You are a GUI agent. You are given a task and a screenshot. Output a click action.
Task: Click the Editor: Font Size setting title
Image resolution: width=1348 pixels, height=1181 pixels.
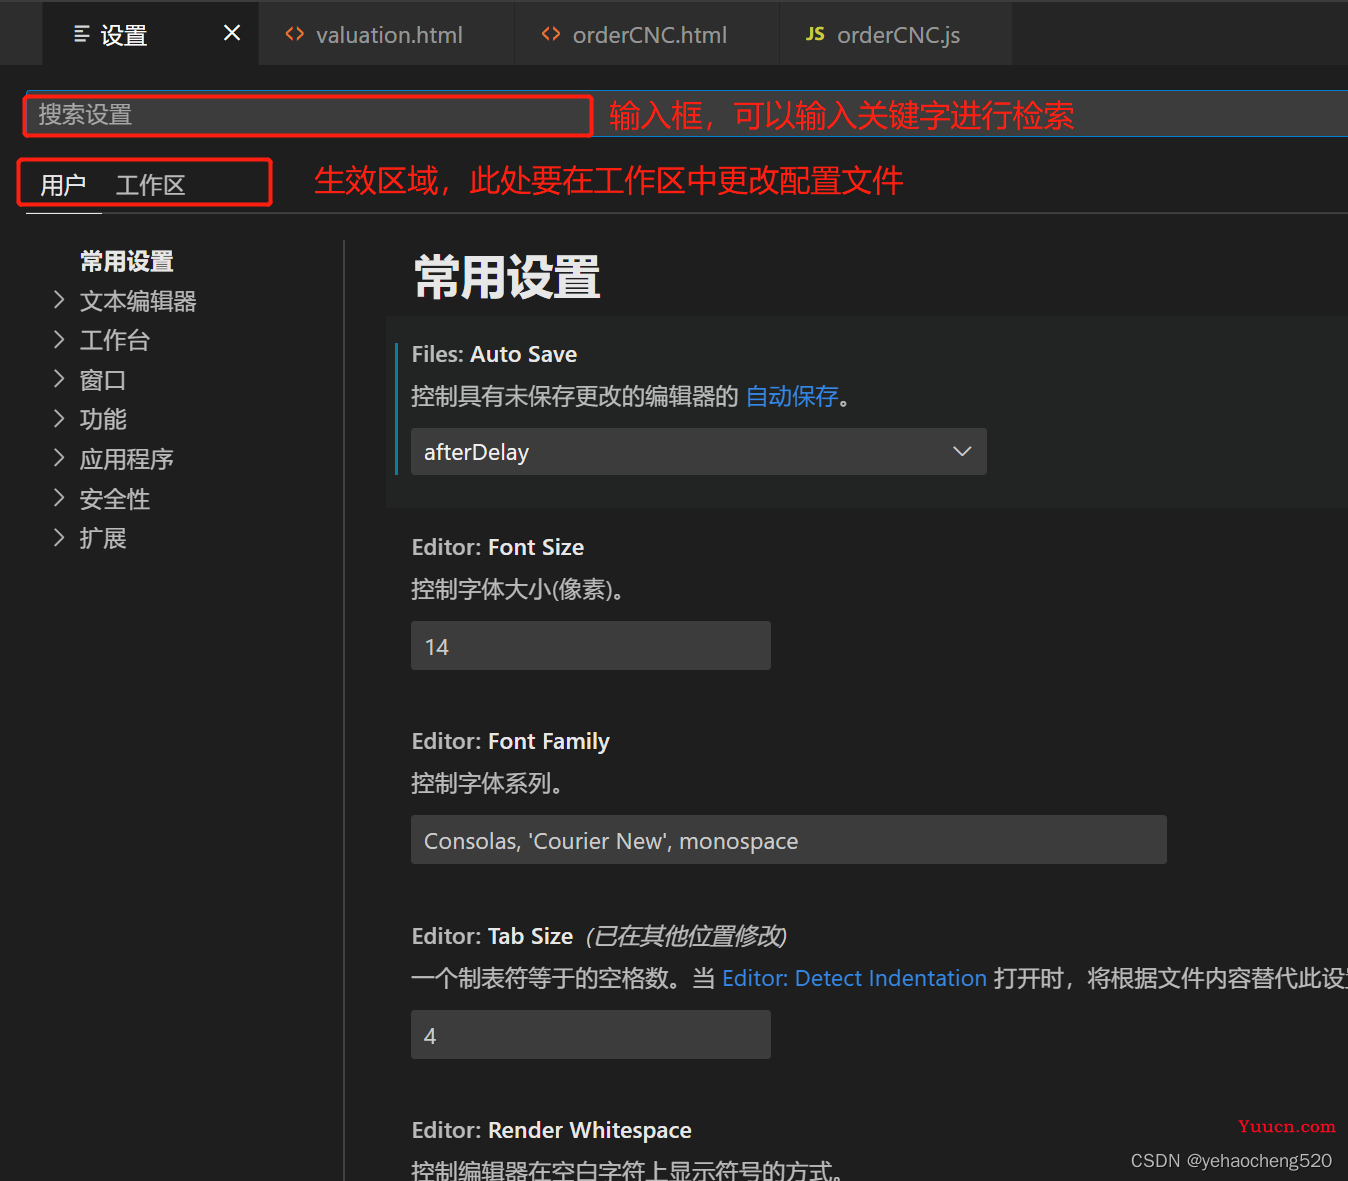pos(498,547)
